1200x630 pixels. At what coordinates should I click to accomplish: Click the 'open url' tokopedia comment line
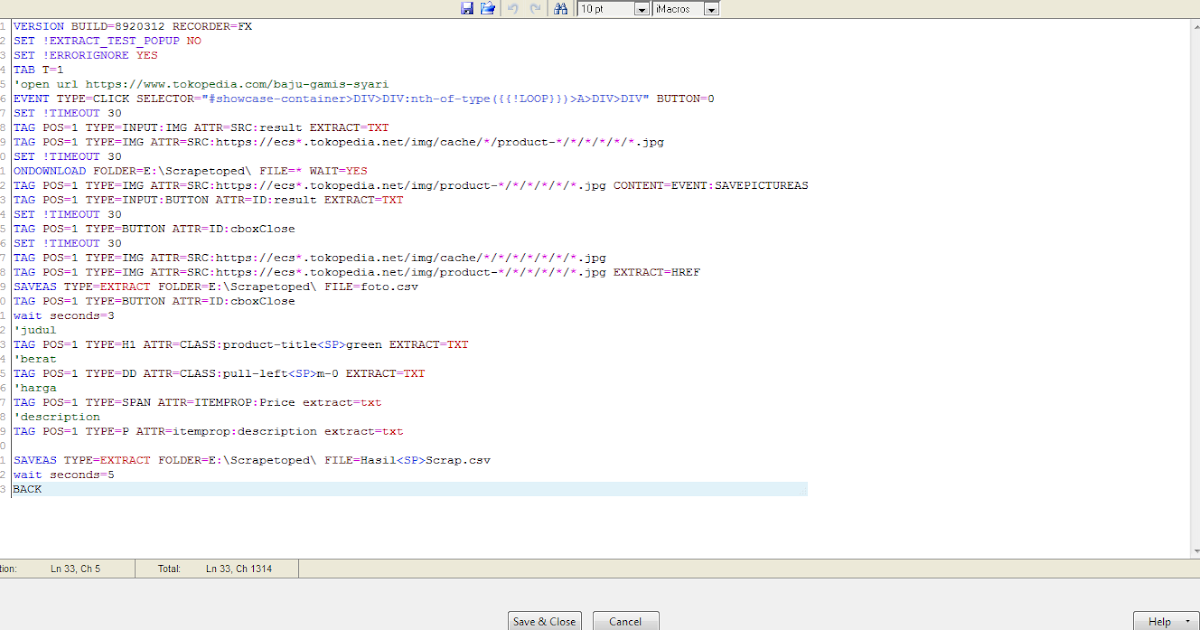(x=200, y=85)
